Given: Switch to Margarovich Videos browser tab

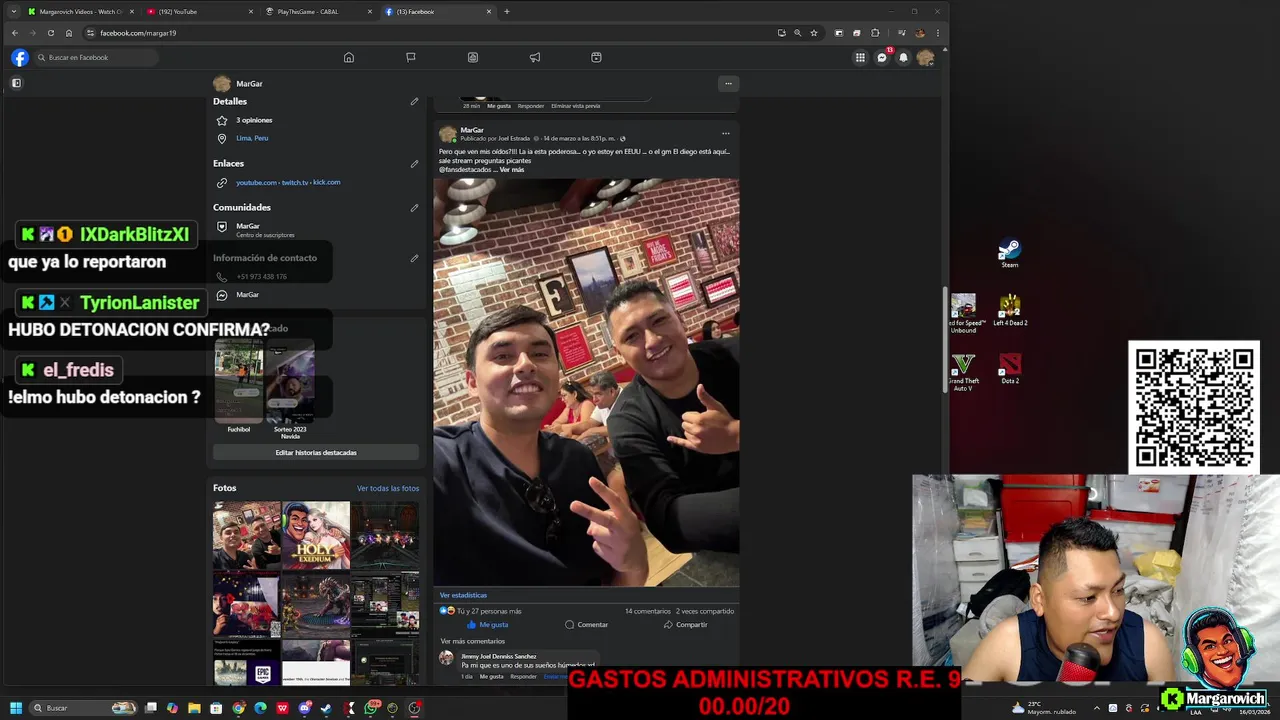Looking at the screenshot, I should point(80,11).
